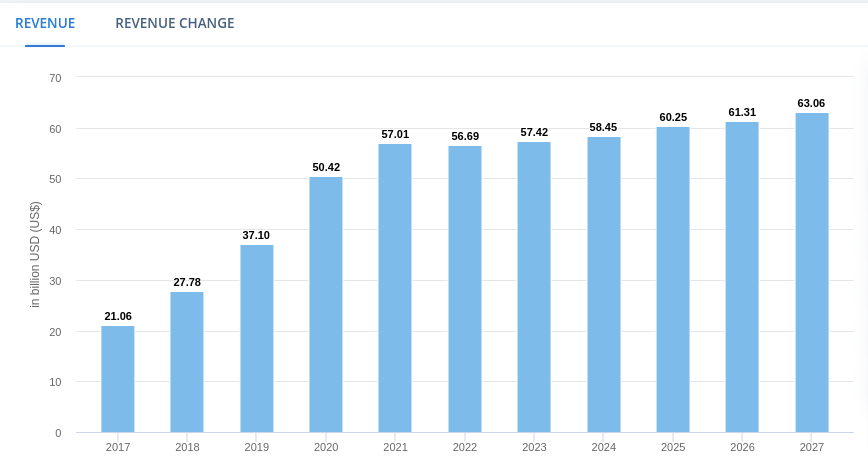Screen dimensions: 868x464
Task: Click the 2020 x-axis year label
Action: click(326, 447)
